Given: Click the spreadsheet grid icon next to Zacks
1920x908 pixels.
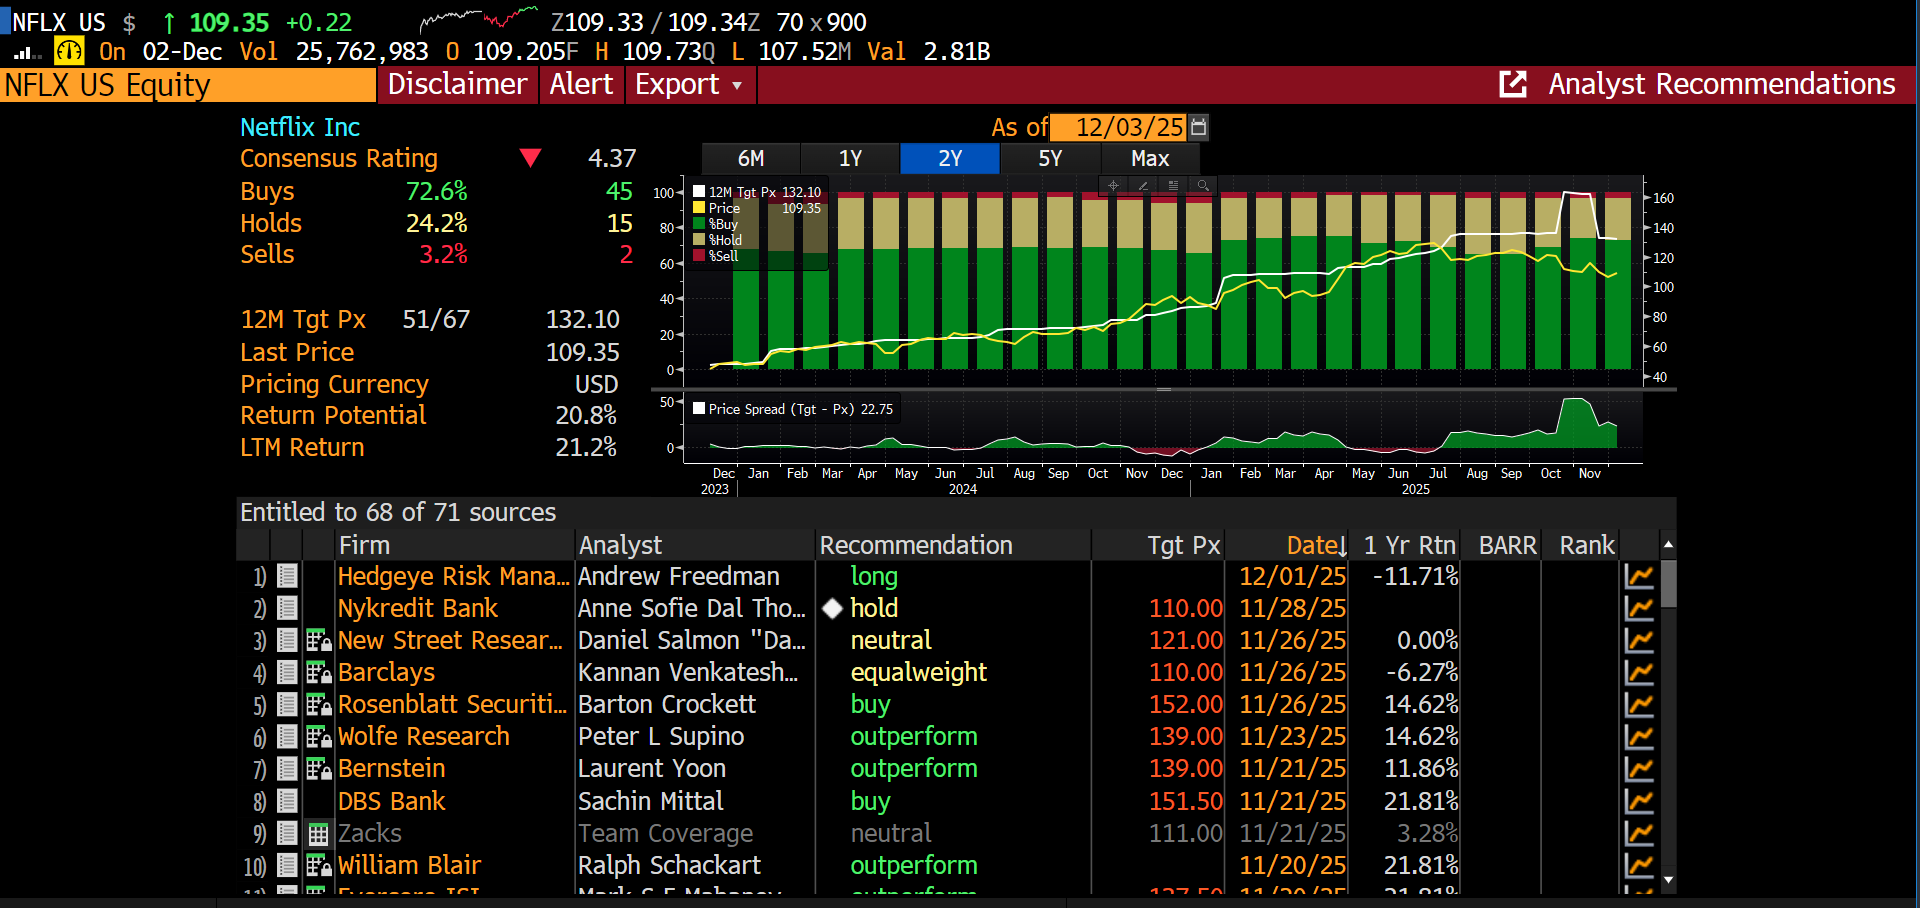Looking at the screenshot, I should click(318, 834).
